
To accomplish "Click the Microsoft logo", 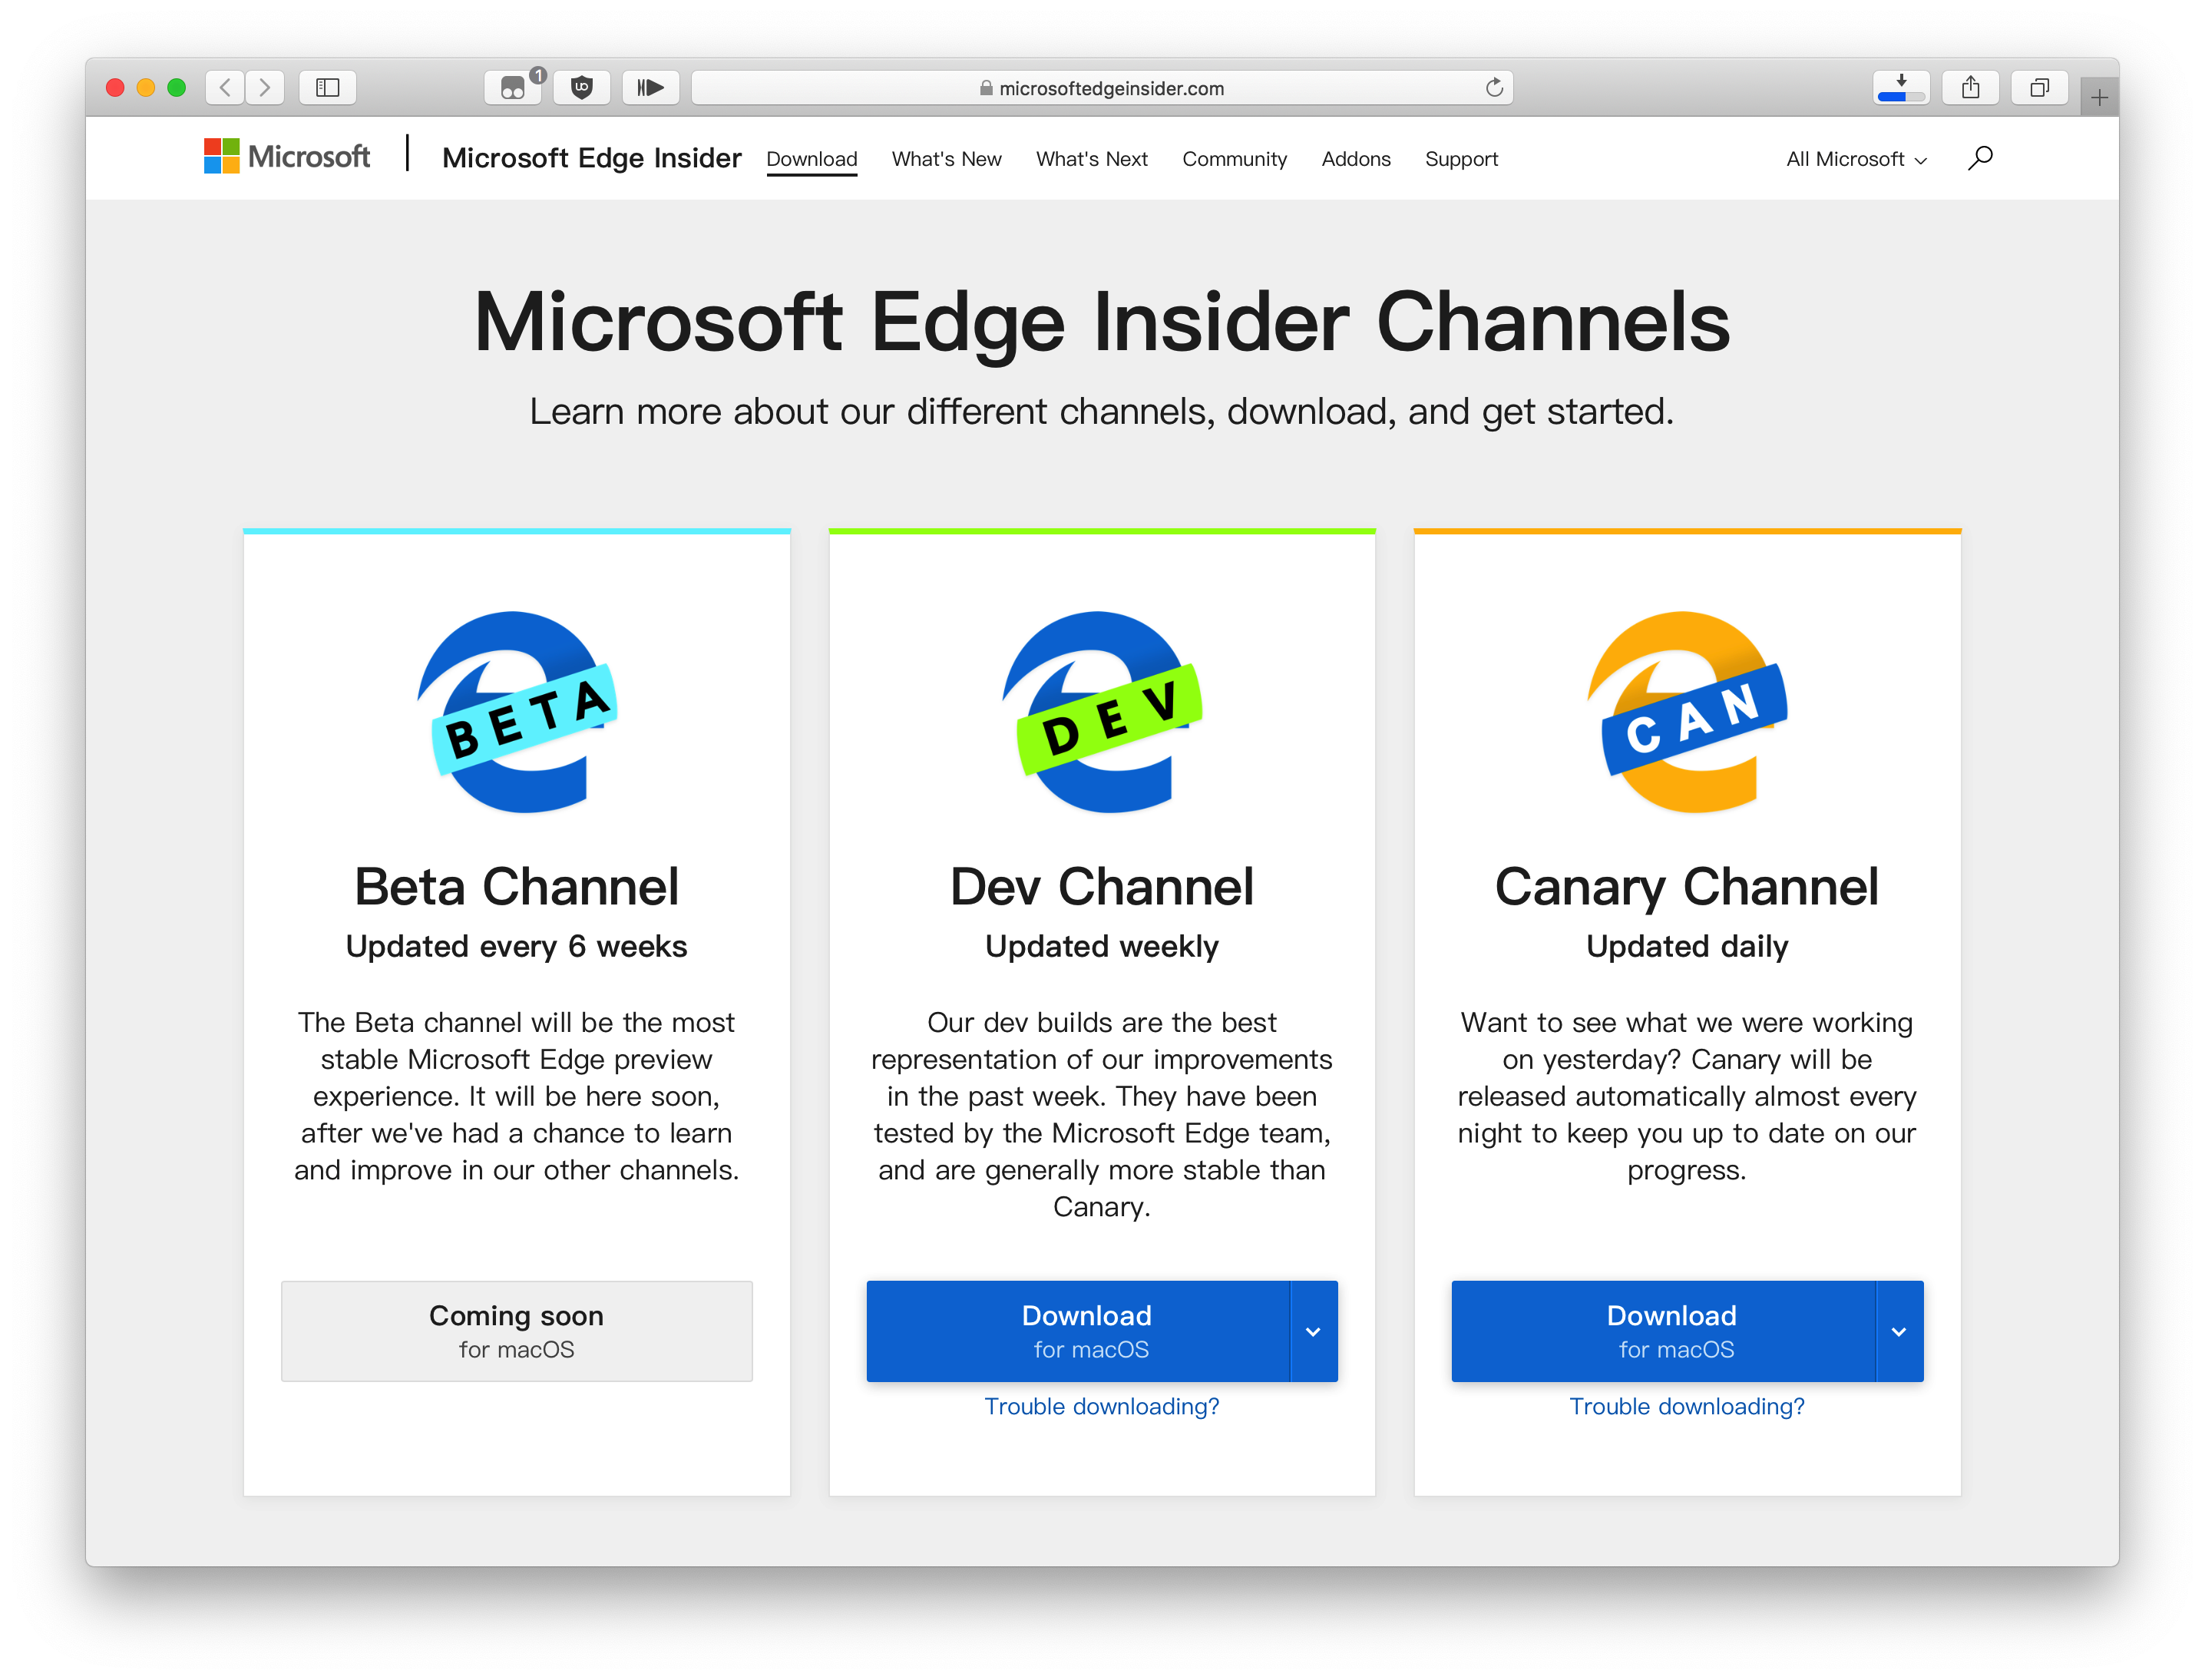I will [287, 157].
